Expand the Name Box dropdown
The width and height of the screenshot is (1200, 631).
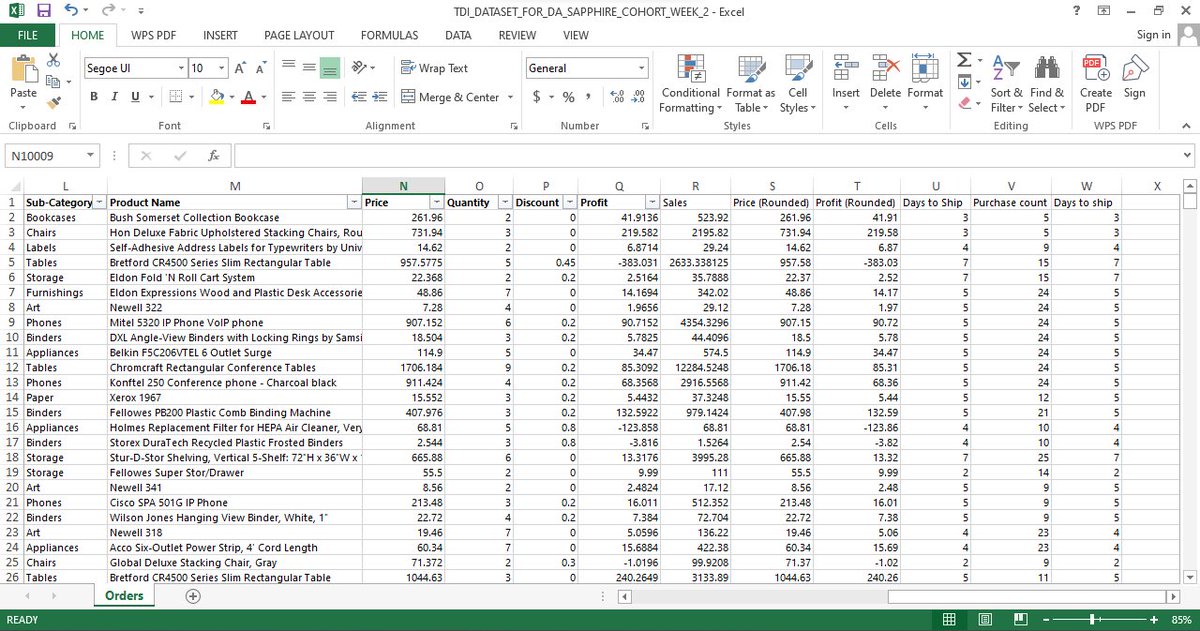coord(91,156)
